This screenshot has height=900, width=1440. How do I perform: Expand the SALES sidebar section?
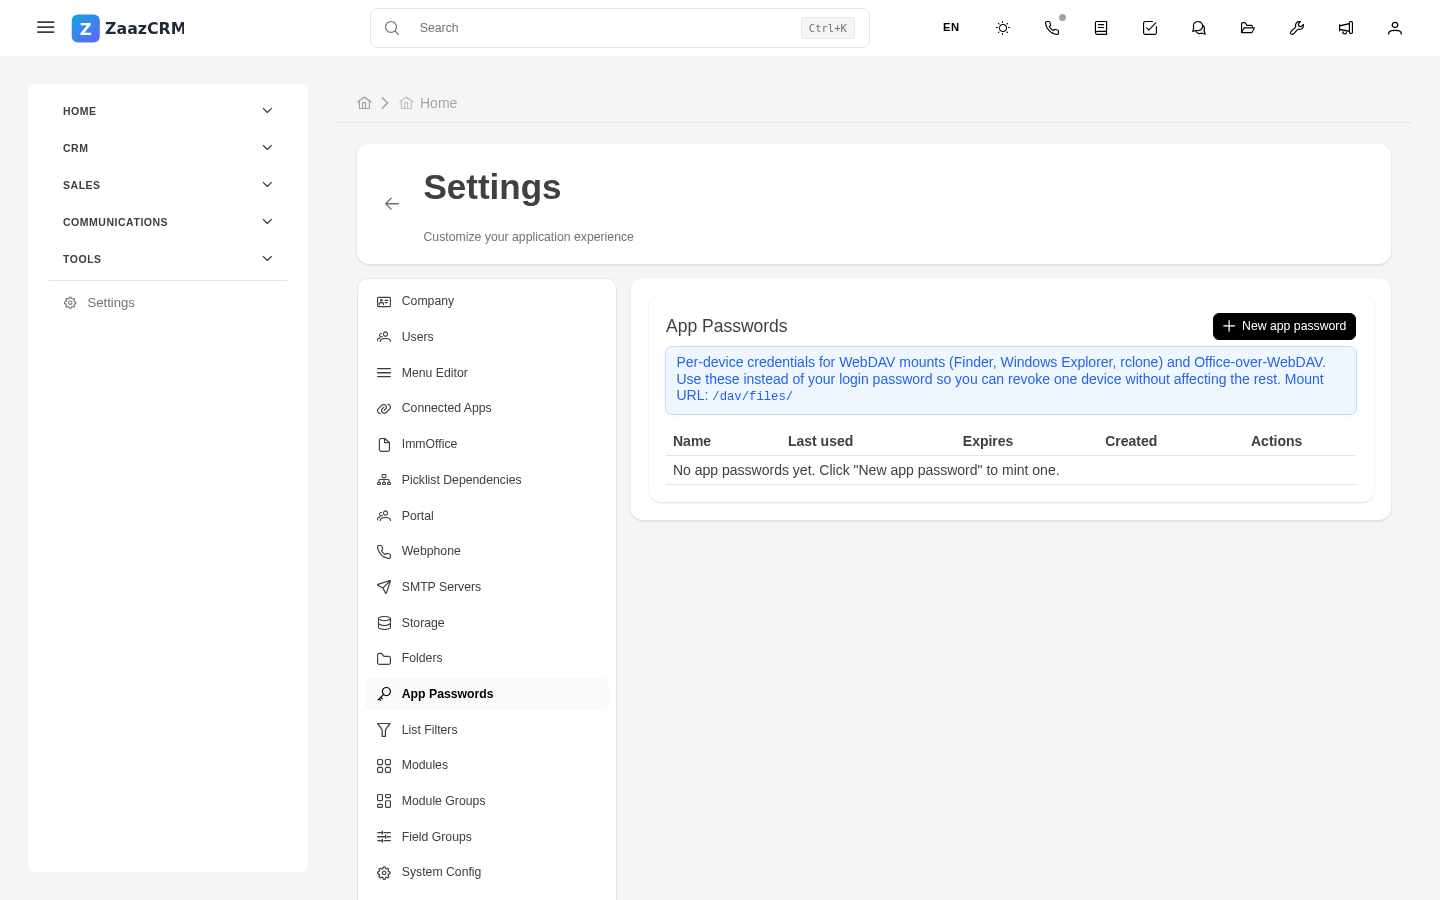(168, 185)
